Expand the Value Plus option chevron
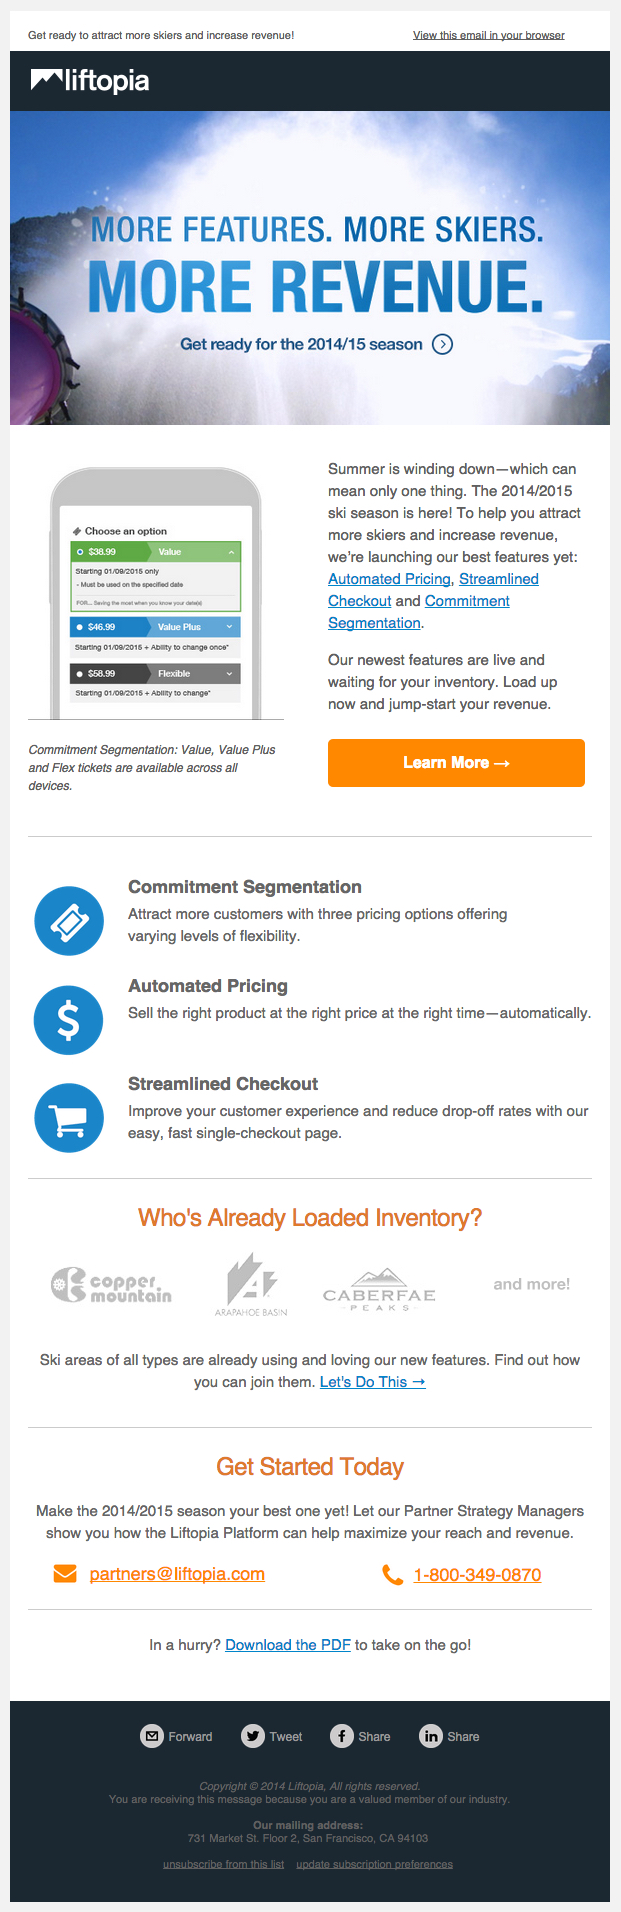 [229, 627]
